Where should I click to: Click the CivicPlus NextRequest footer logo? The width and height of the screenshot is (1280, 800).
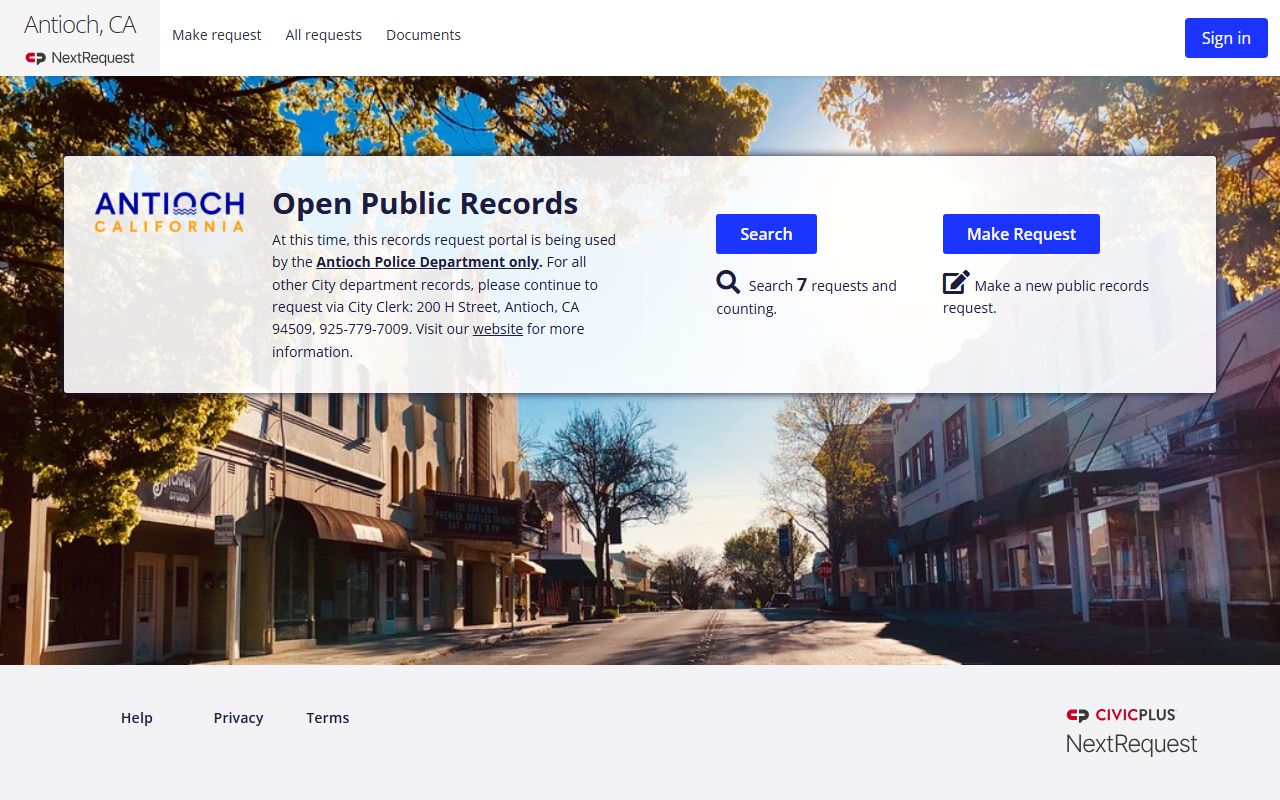pyautogui.click(x=1131, y=731)
